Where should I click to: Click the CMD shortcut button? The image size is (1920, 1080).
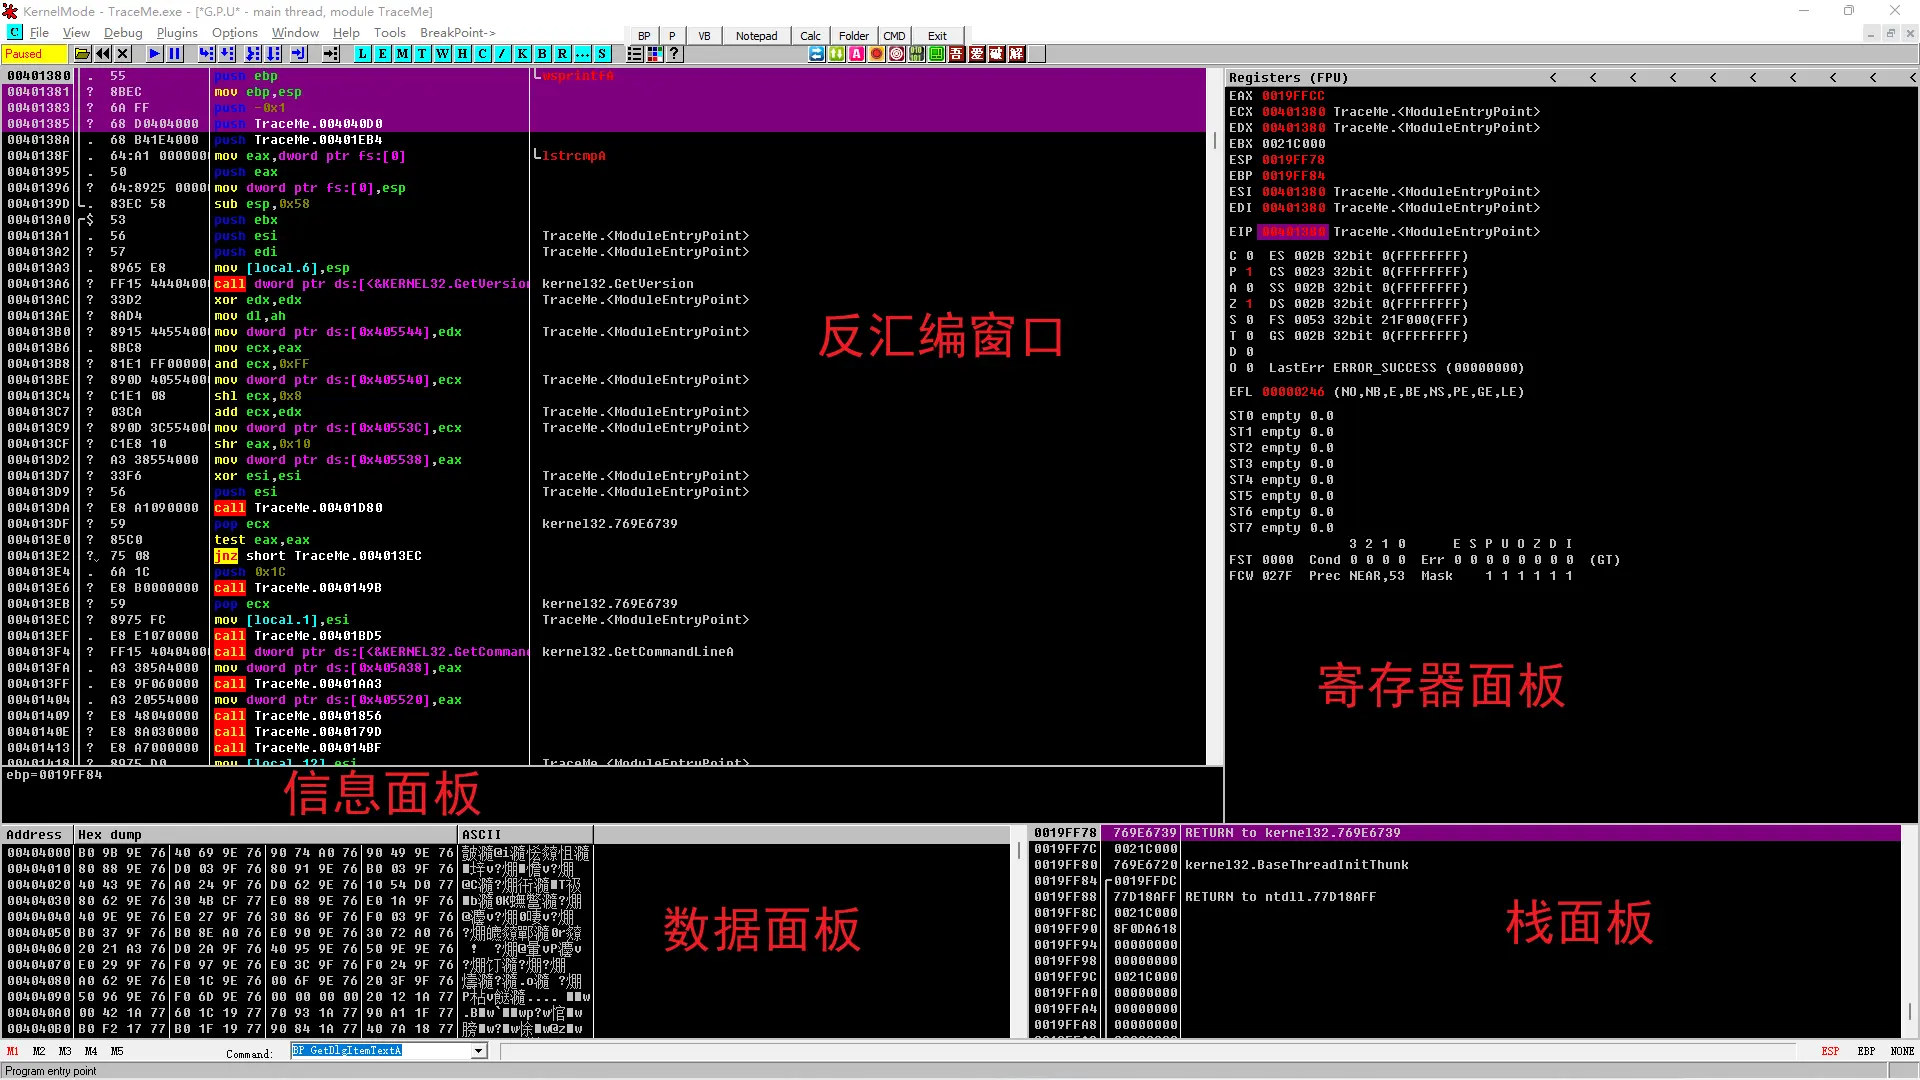[894, 36]
